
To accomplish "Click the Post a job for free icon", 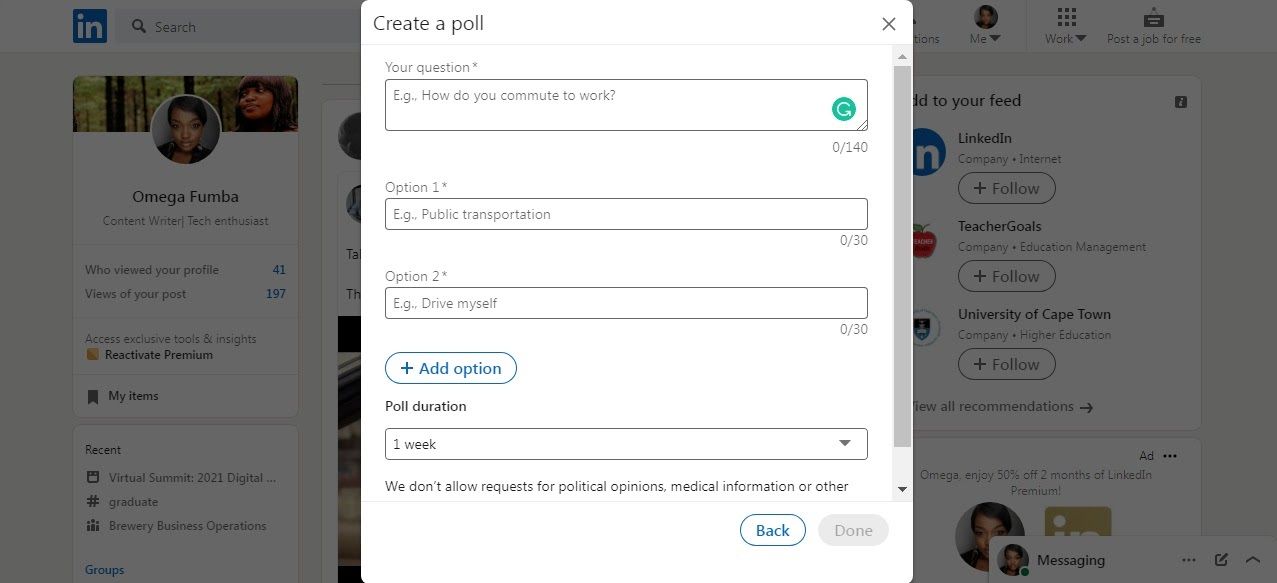I will pyautogui.click(x=1153, y=18).
